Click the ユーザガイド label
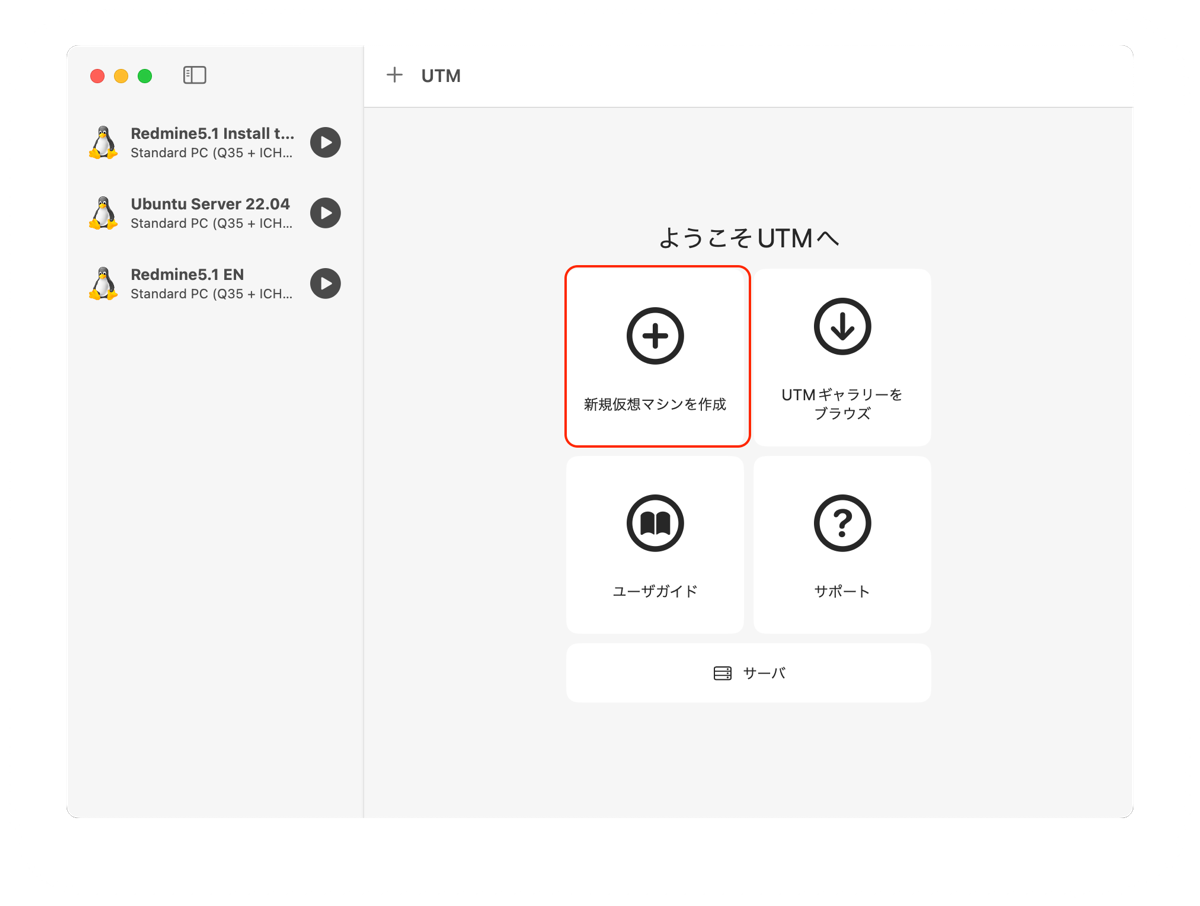Image resolution: width=1200 pixels, height=906 pixels. 655,591
